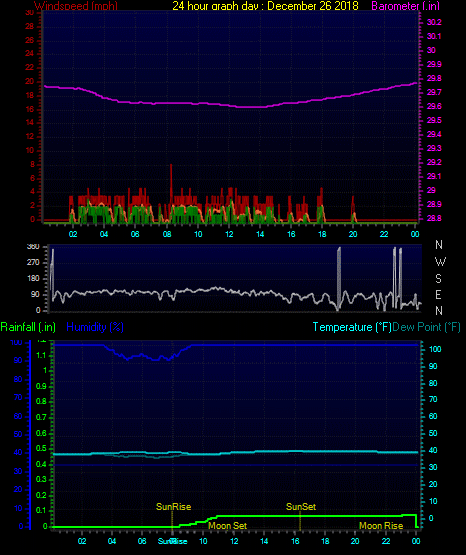
Task: Click the Windspeed (mph) axis label
Action: pos(76,6)
